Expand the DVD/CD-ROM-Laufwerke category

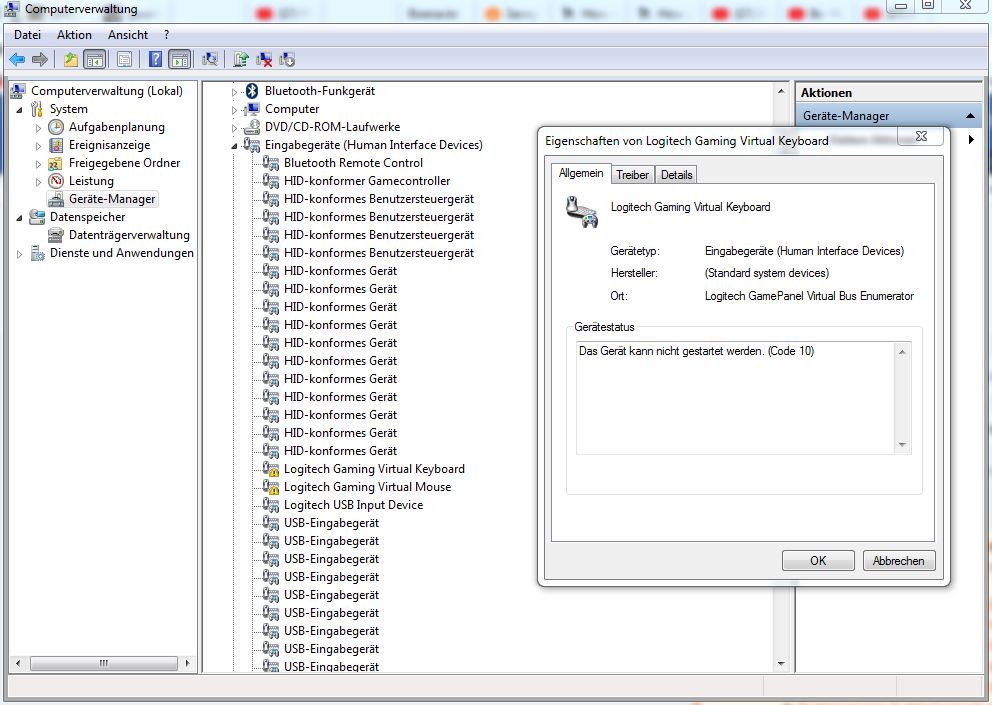pyautogui.click(x=235, y=128)
